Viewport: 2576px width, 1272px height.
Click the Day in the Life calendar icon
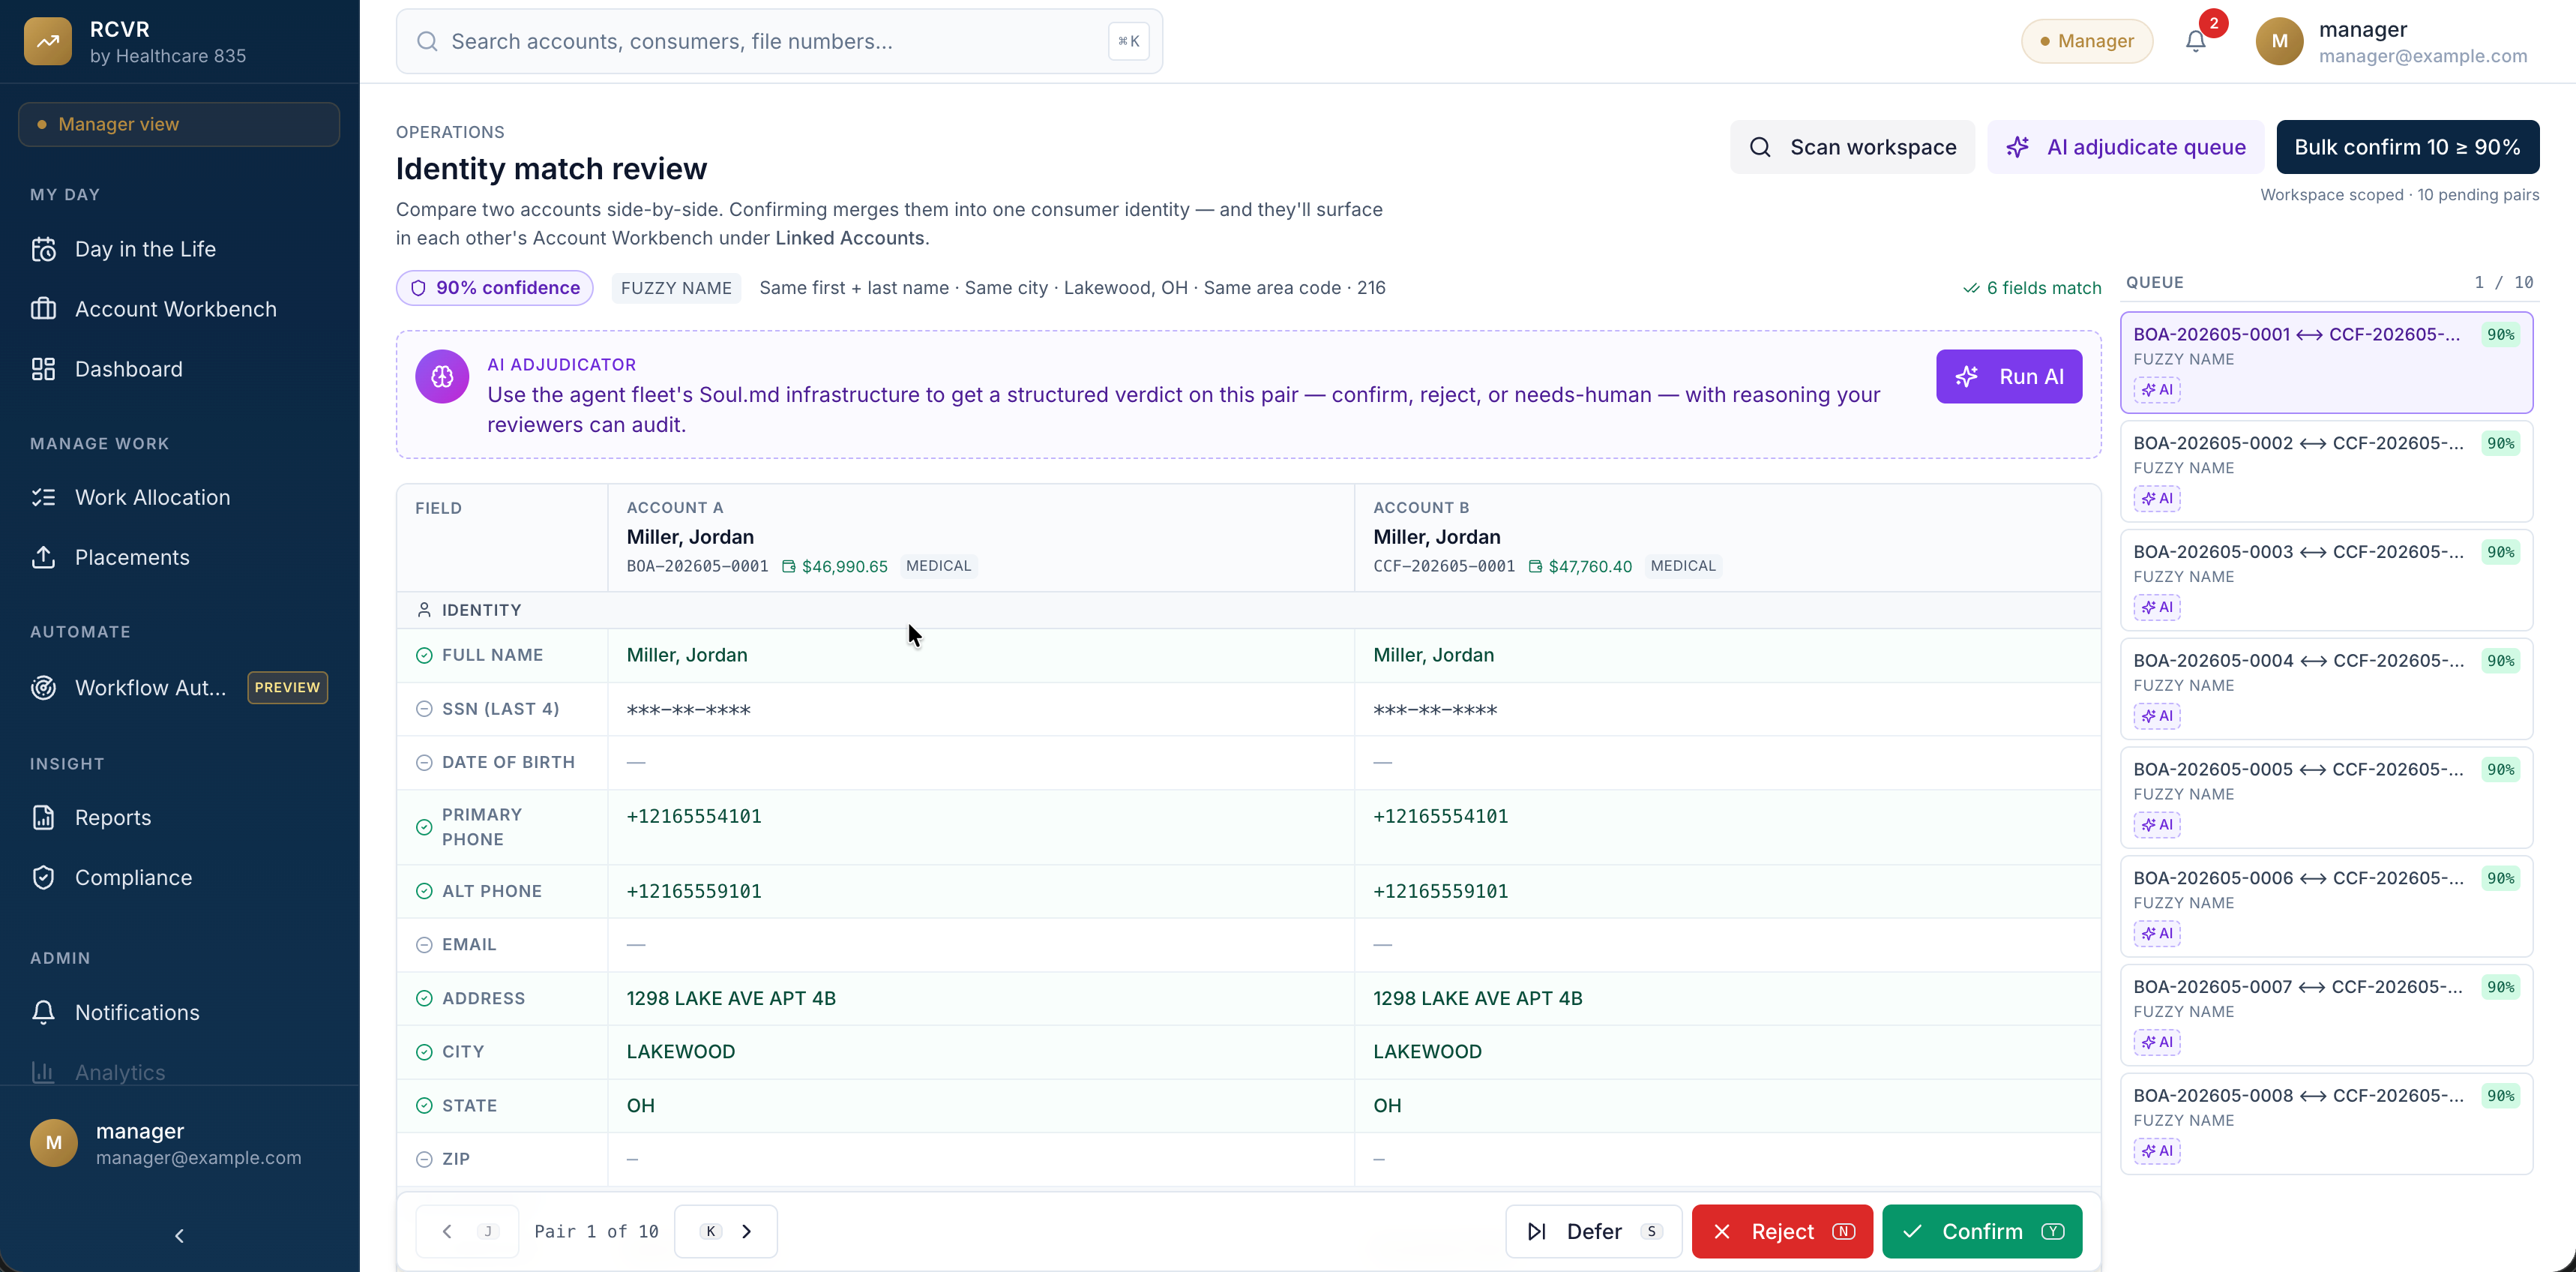(x=43, y=249)
